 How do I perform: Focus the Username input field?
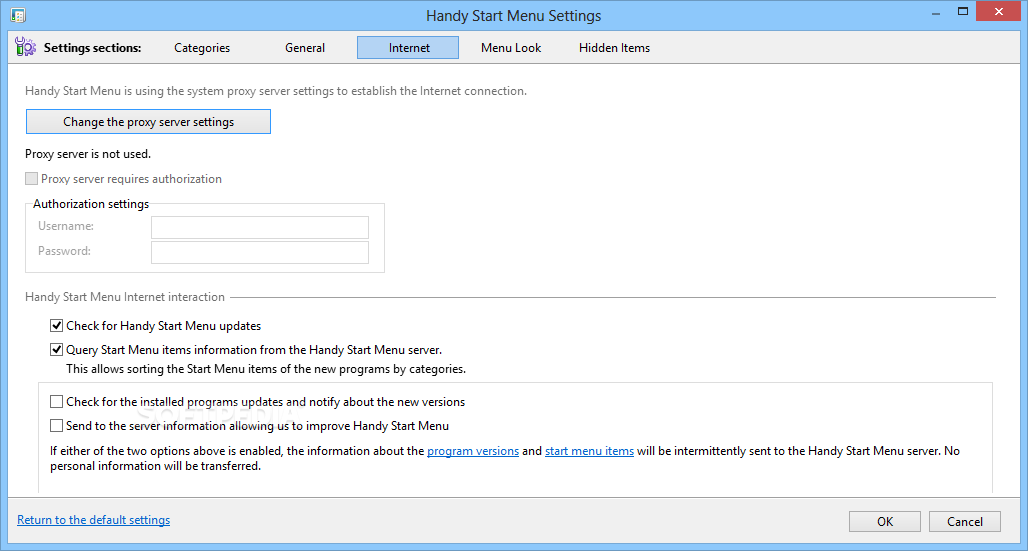[260, 227]
